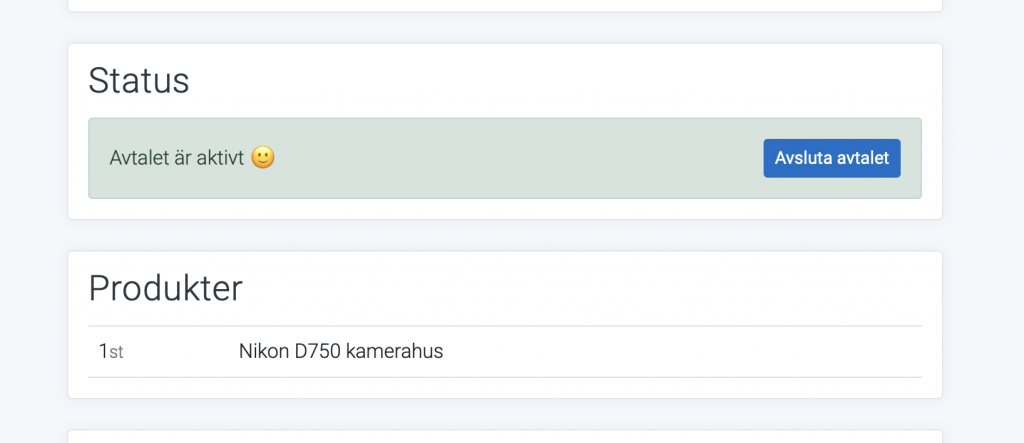Click grey page background between the cards
This screenshot has height=443, width=1024.
(x=505, y=235)
